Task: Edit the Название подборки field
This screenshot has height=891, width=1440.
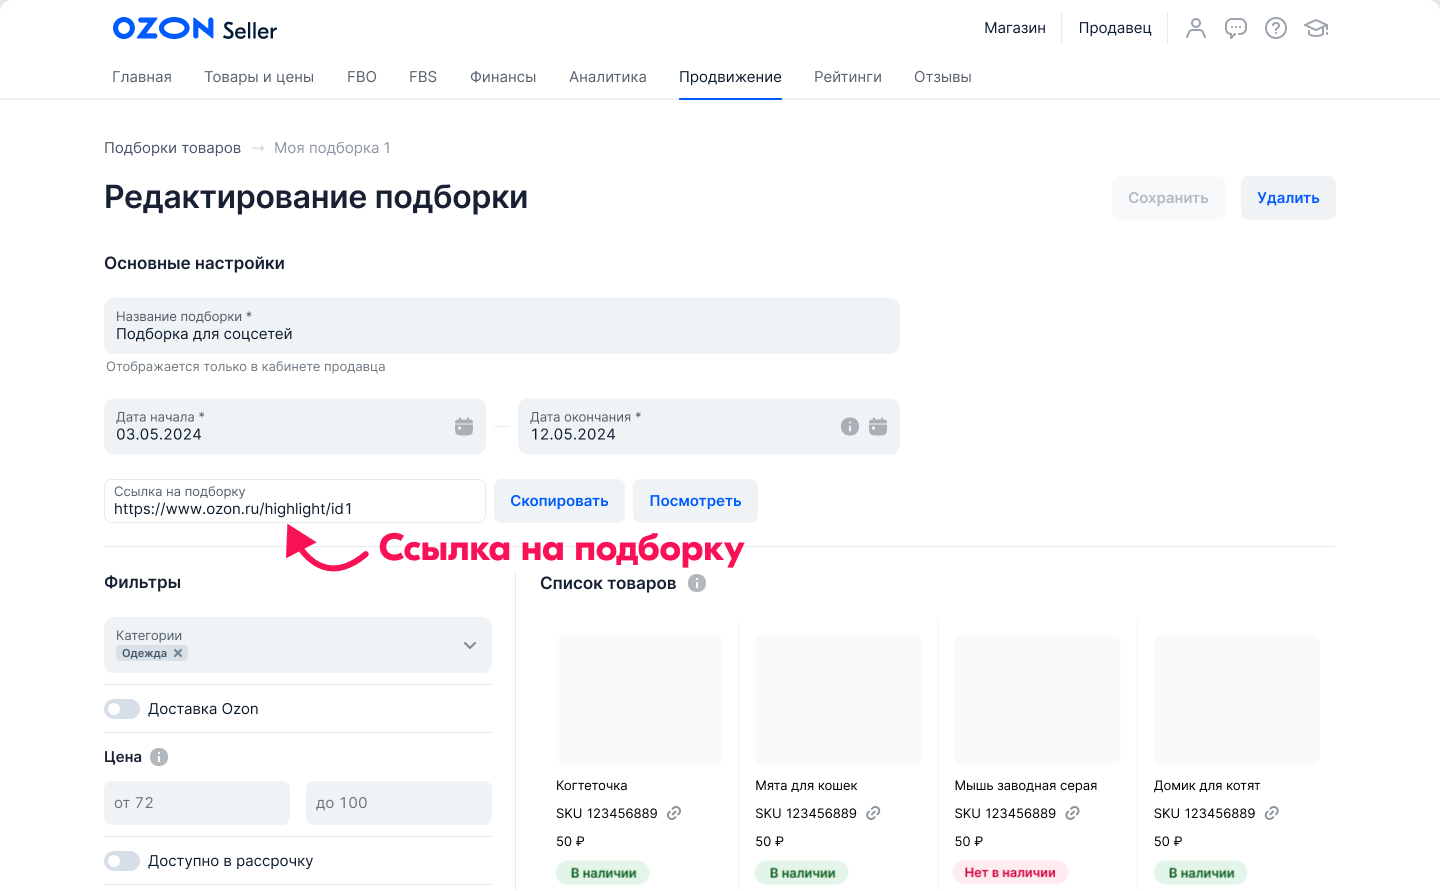Action: (502, 326)
